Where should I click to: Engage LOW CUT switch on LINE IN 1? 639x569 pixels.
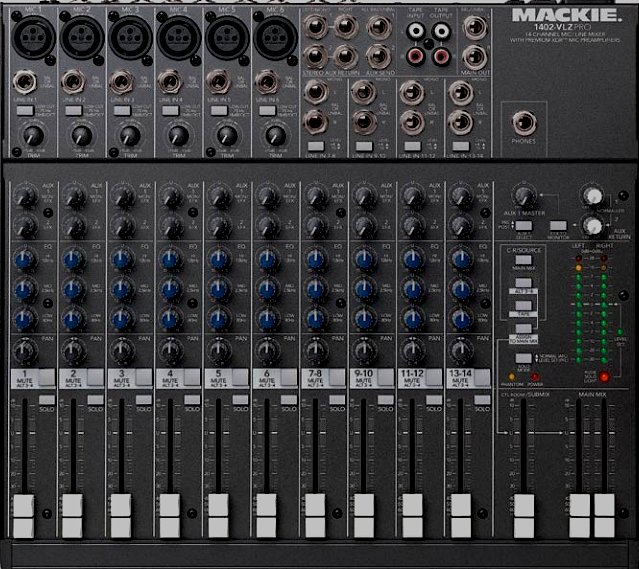pos(25,110)
